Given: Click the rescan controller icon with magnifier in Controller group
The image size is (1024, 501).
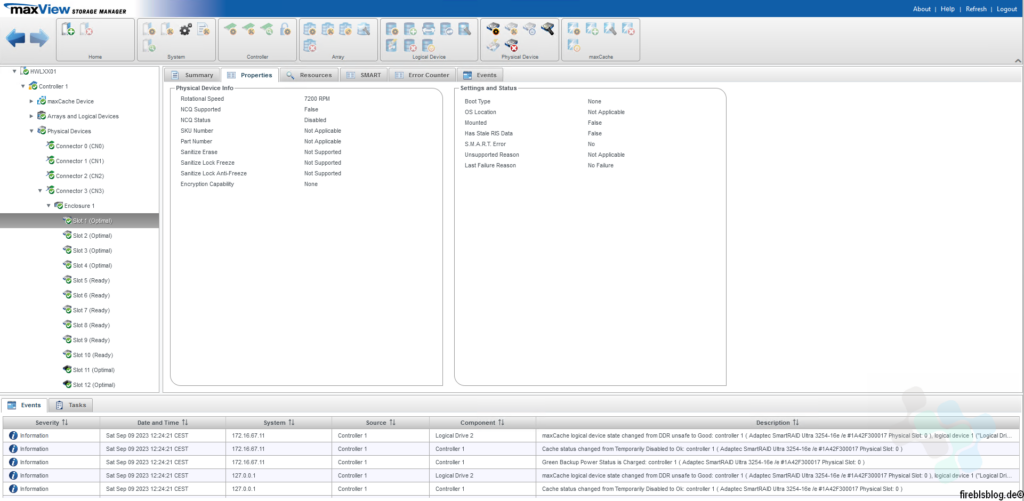Looking at the screenshot, I should (266, 29).
